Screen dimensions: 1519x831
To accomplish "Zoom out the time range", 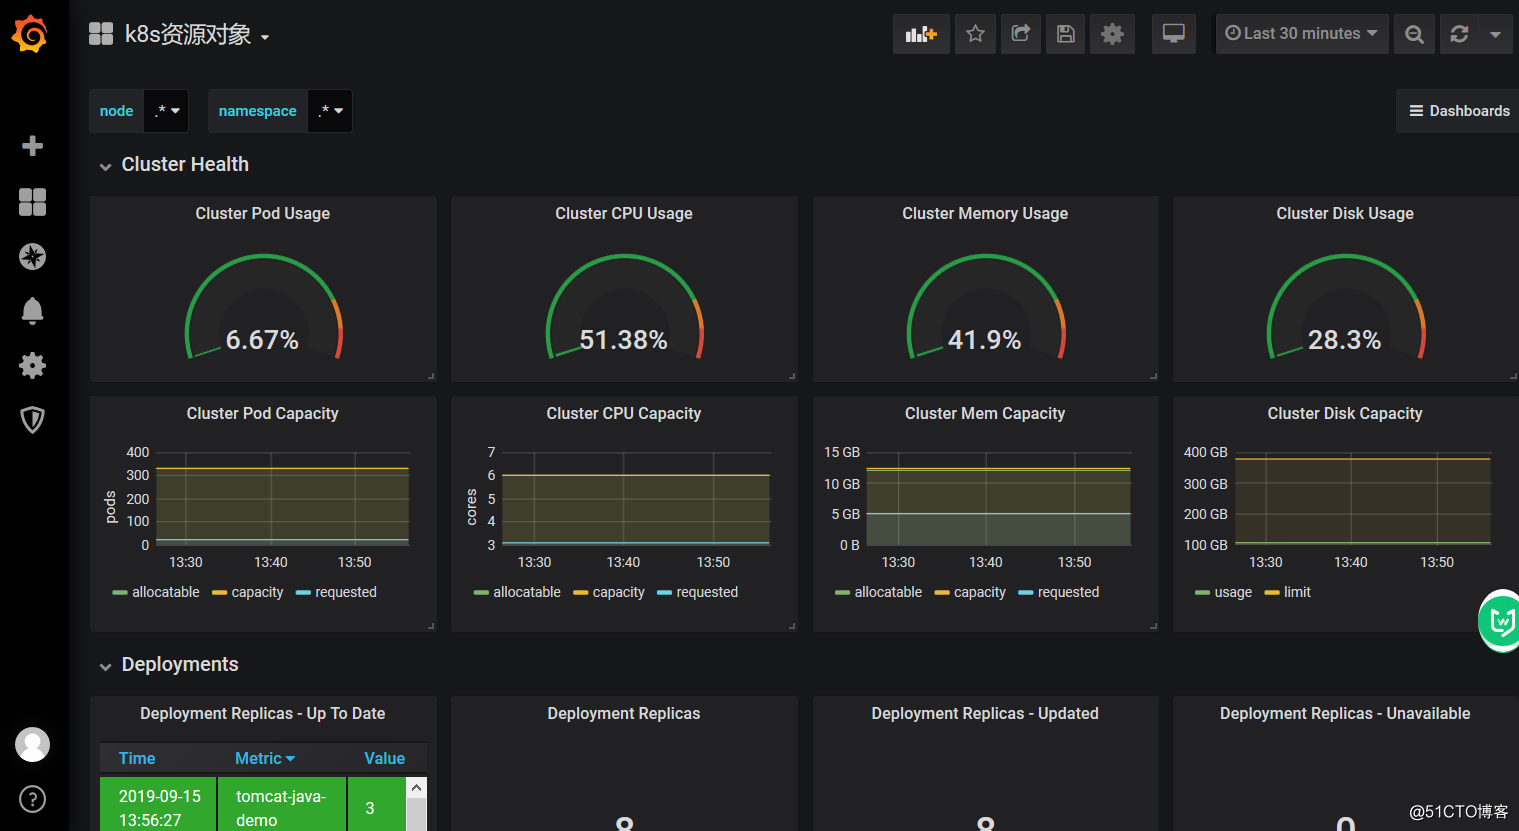I will click(x=1414, y=34).
